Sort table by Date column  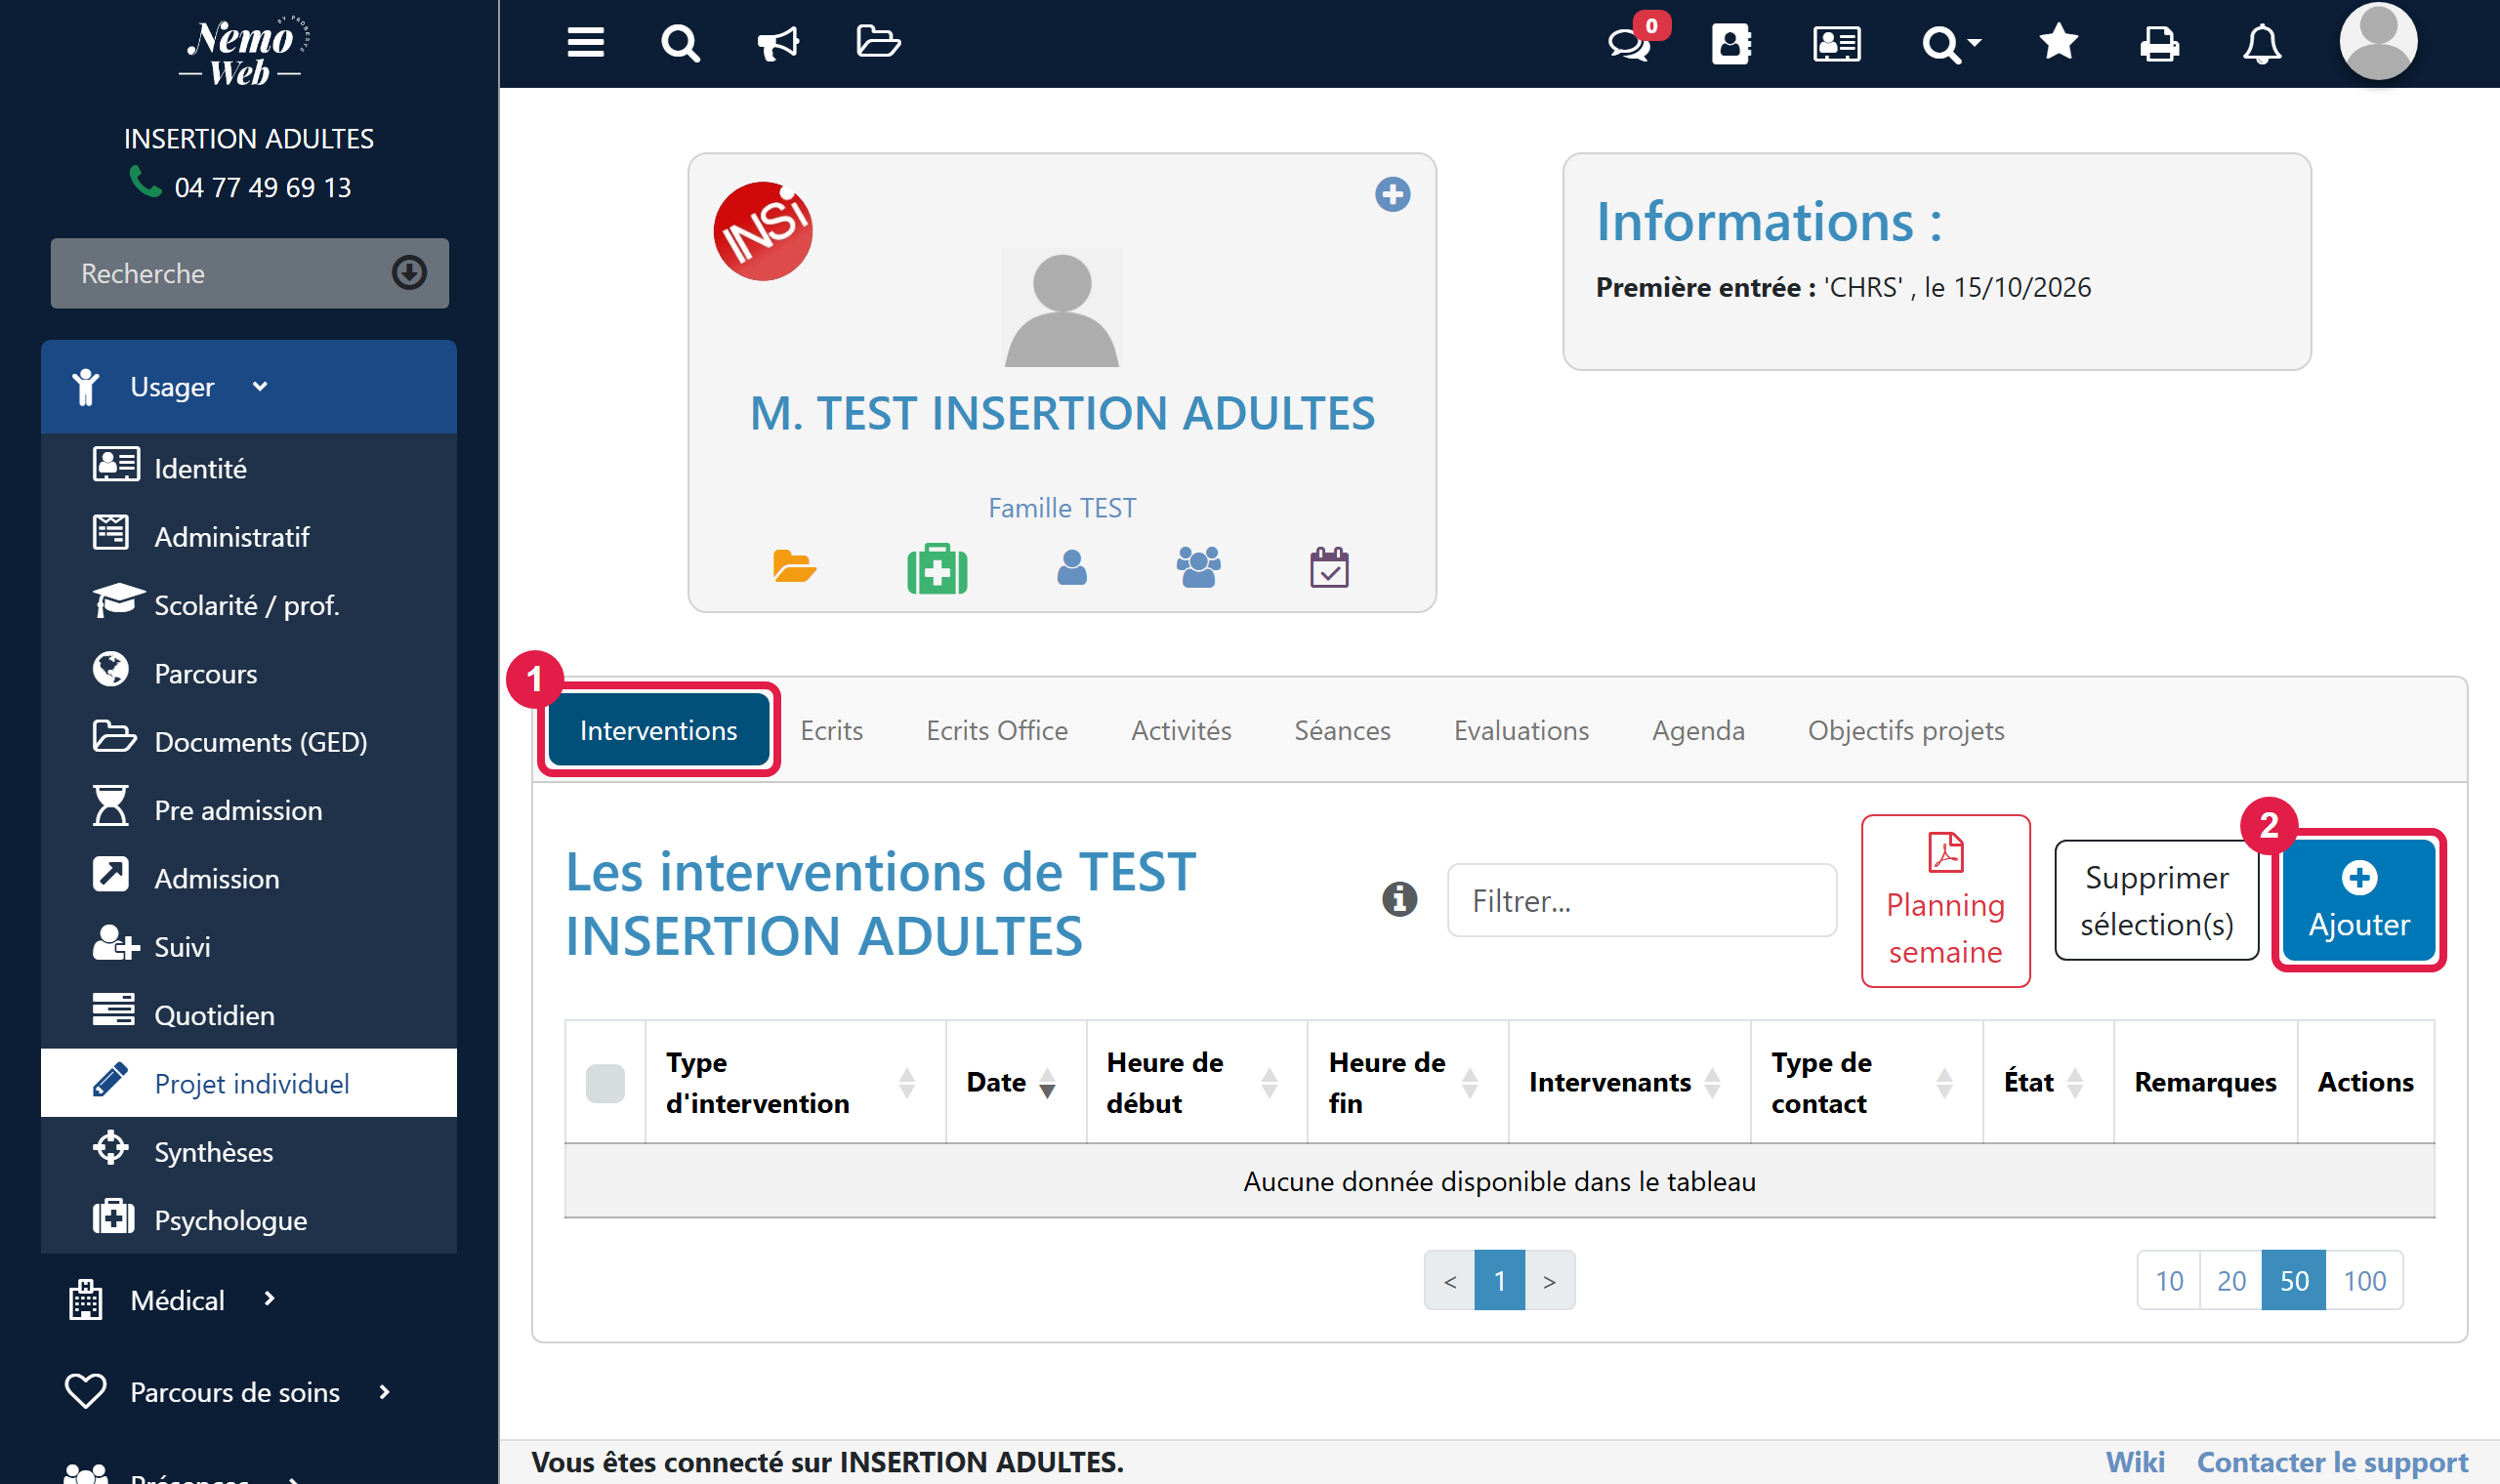[x=1015, y=1083]
